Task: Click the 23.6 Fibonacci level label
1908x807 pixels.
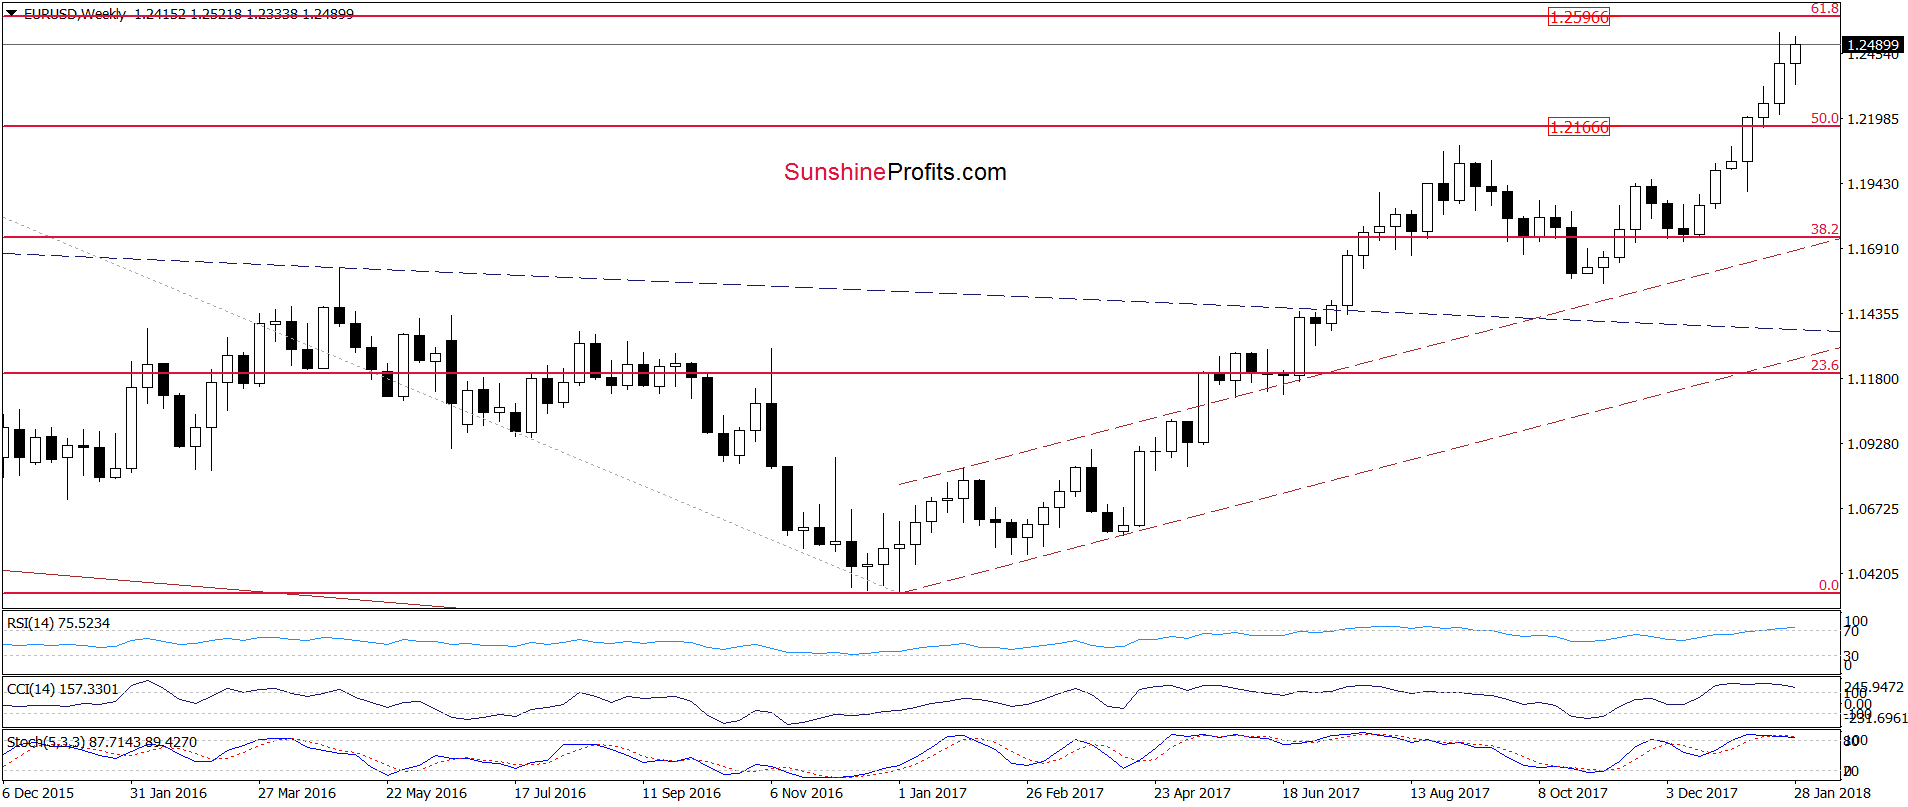Action: (1824, 365)
